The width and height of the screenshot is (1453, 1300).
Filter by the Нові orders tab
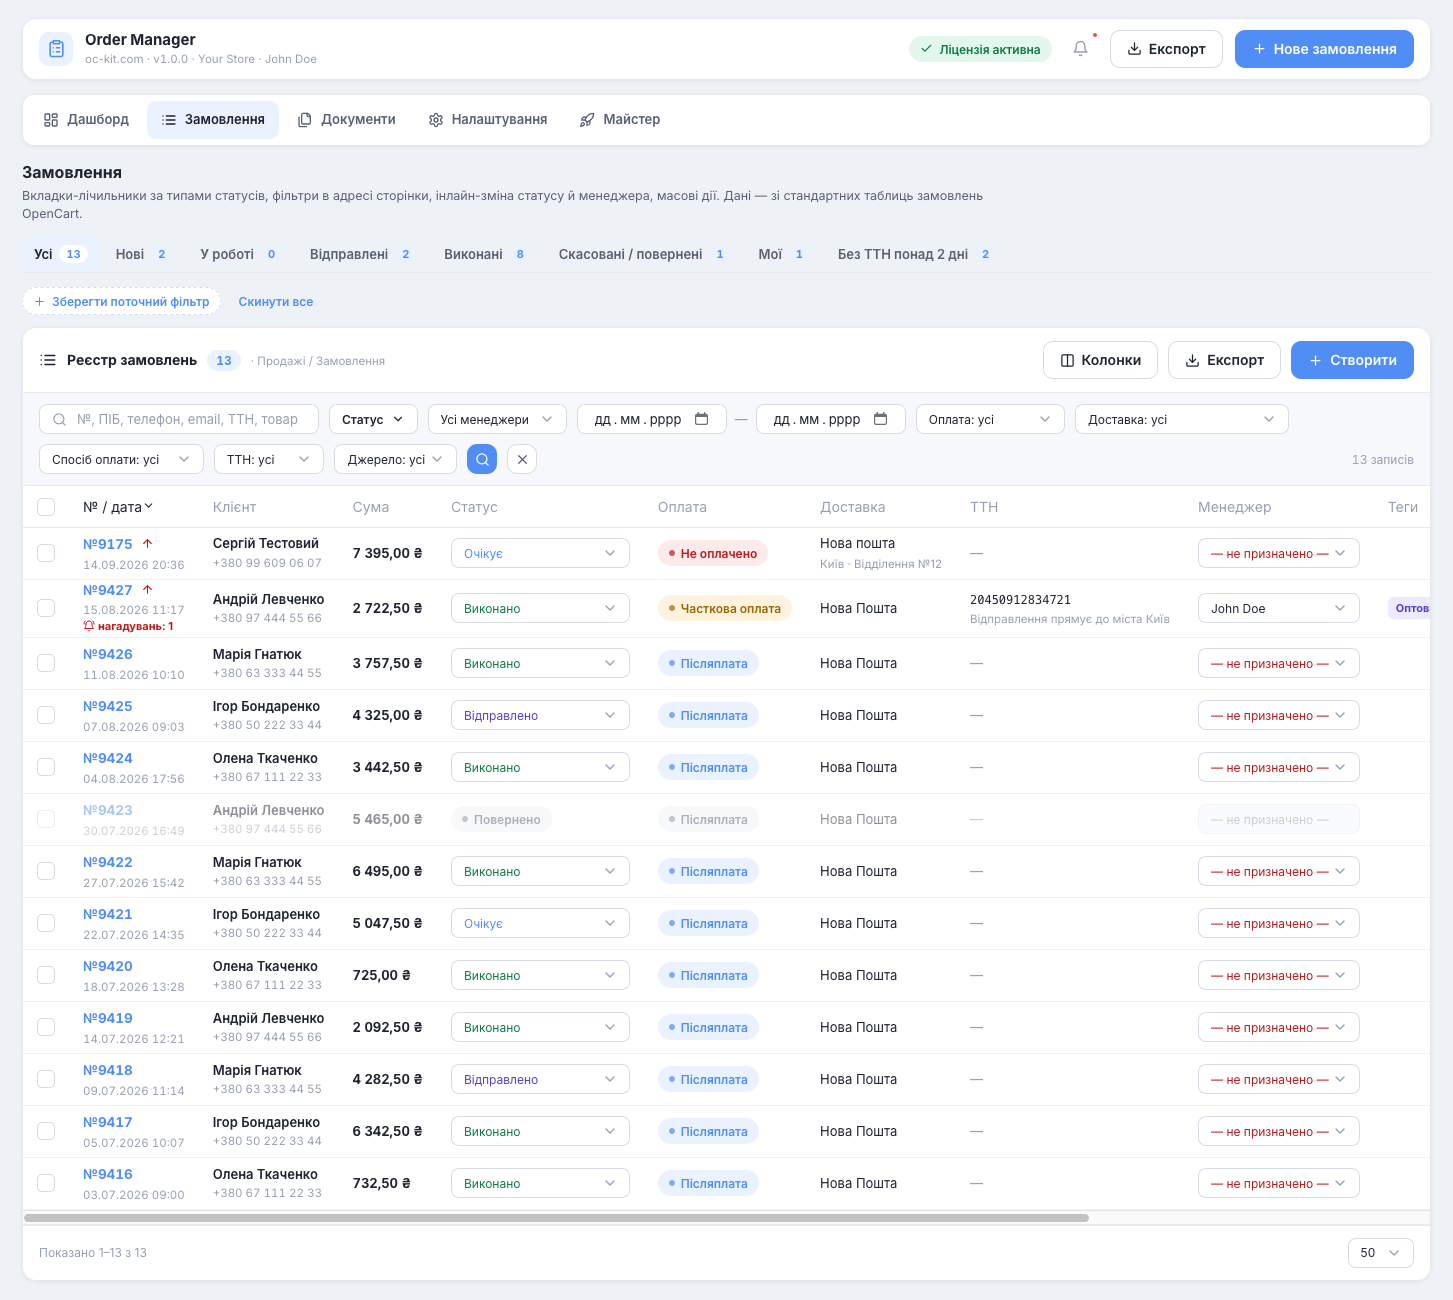(141, 254)
